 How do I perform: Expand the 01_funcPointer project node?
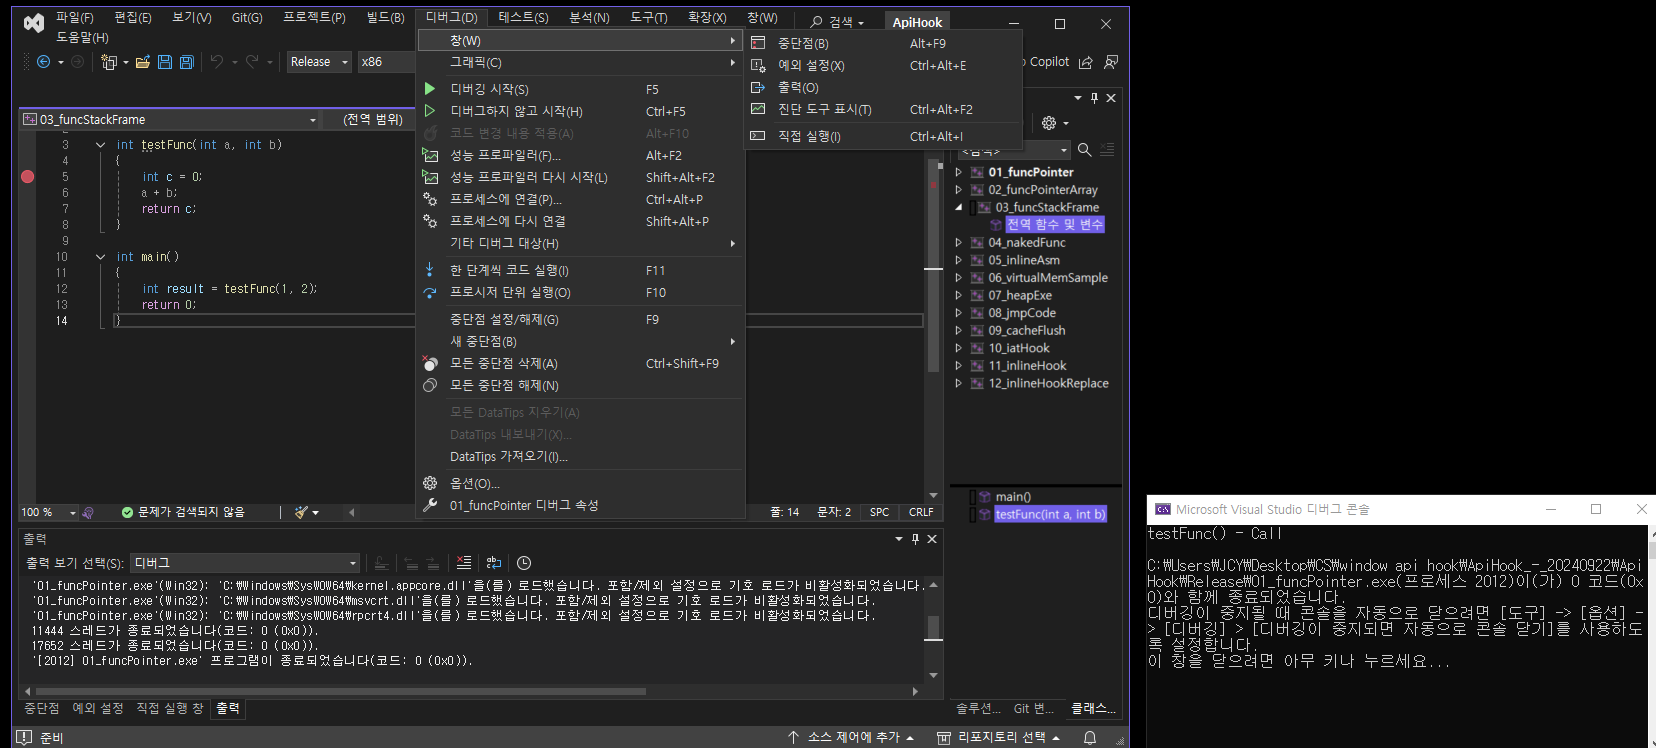pyautogui.click(x=959, y=173)
